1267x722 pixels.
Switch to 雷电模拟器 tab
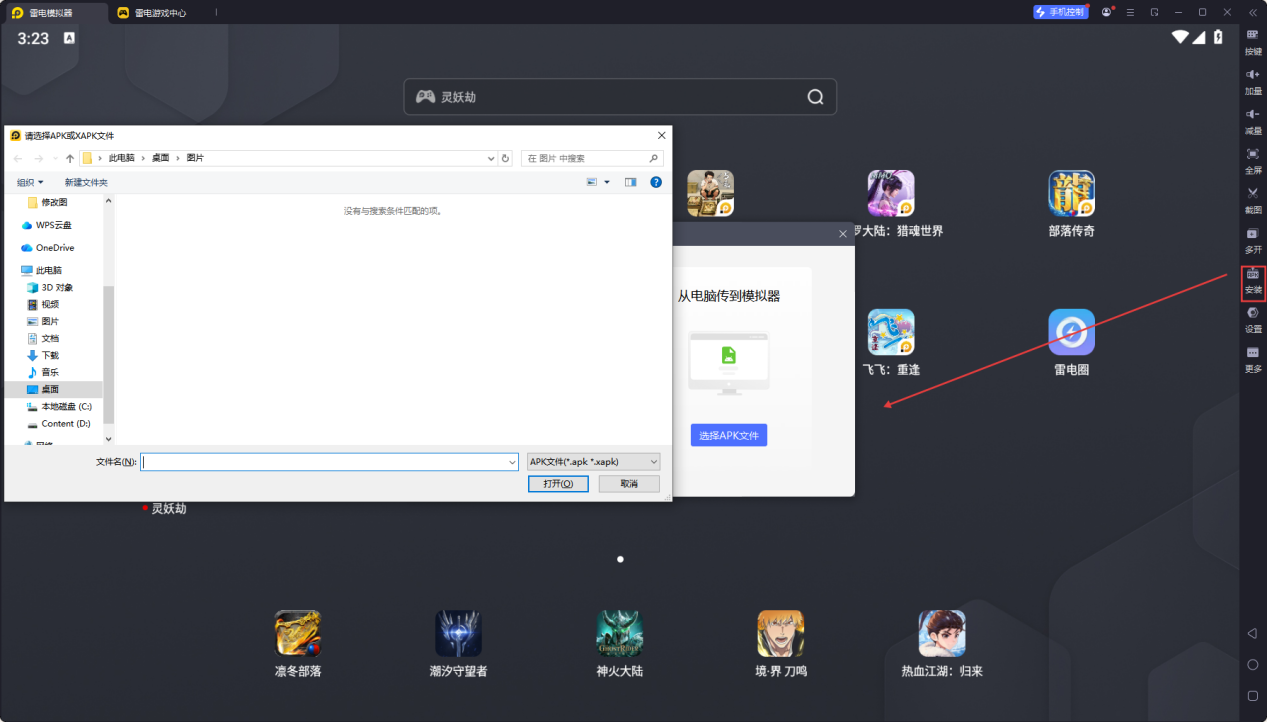coord(55,13)
